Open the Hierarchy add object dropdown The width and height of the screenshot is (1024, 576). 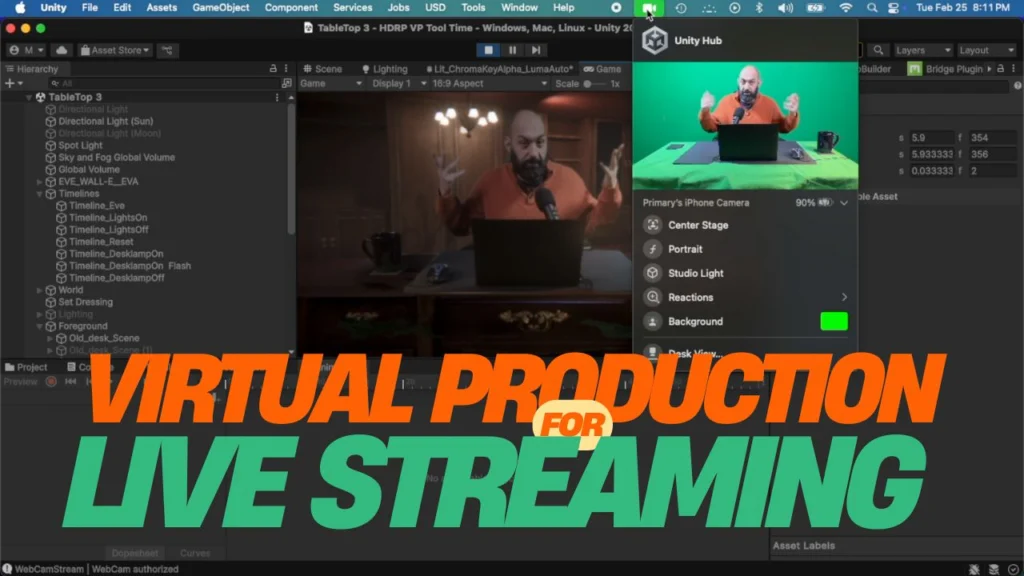pos(14,84)
